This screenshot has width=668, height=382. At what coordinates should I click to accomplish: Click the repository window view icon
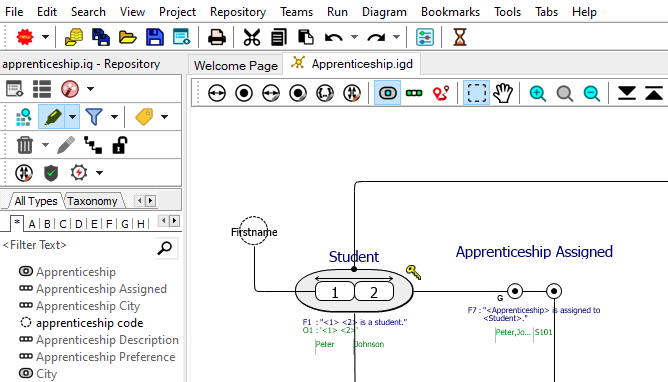tap(15, 89)
